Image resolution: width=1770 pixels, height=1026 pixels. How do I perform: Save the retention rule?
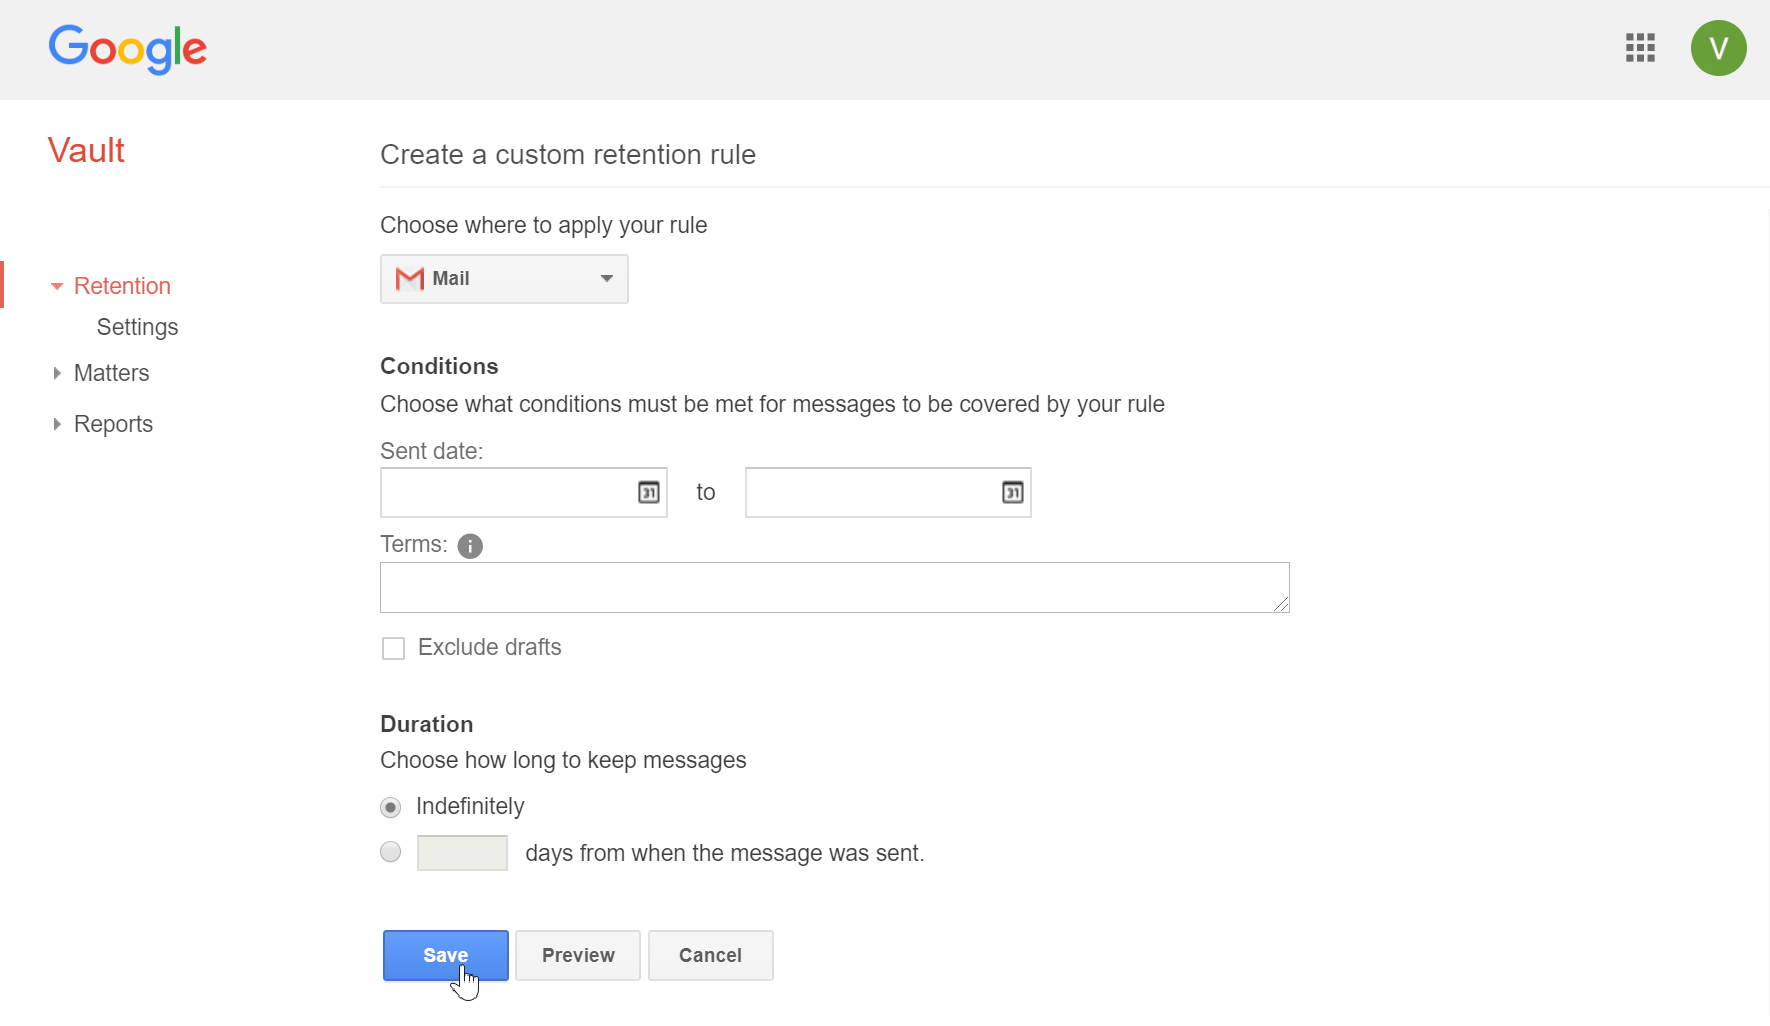(445, 955)
